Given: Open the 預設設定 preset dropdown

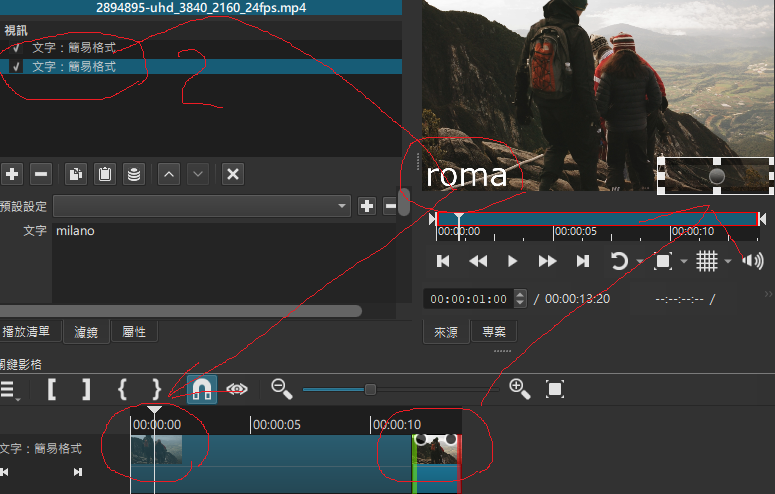Looking at the screenshot, I should 200,206.
